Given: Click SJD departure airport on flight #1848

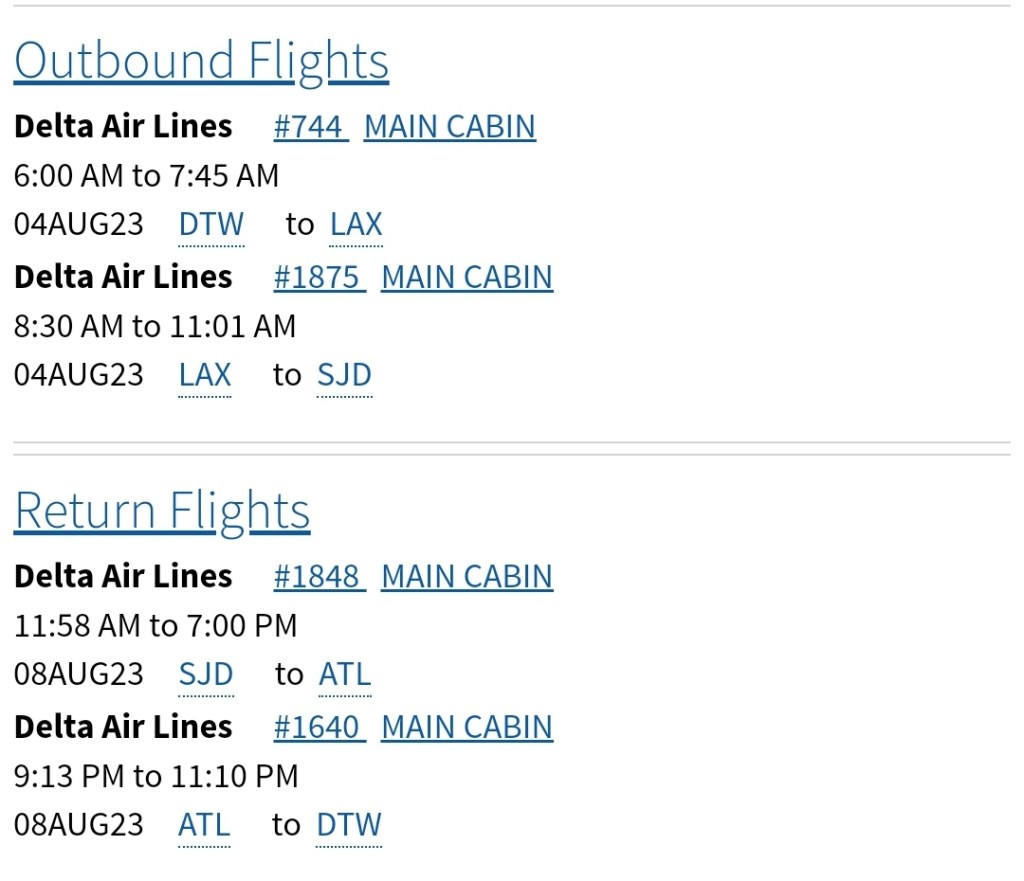Looking at the screenshot, I should [206, 675].
